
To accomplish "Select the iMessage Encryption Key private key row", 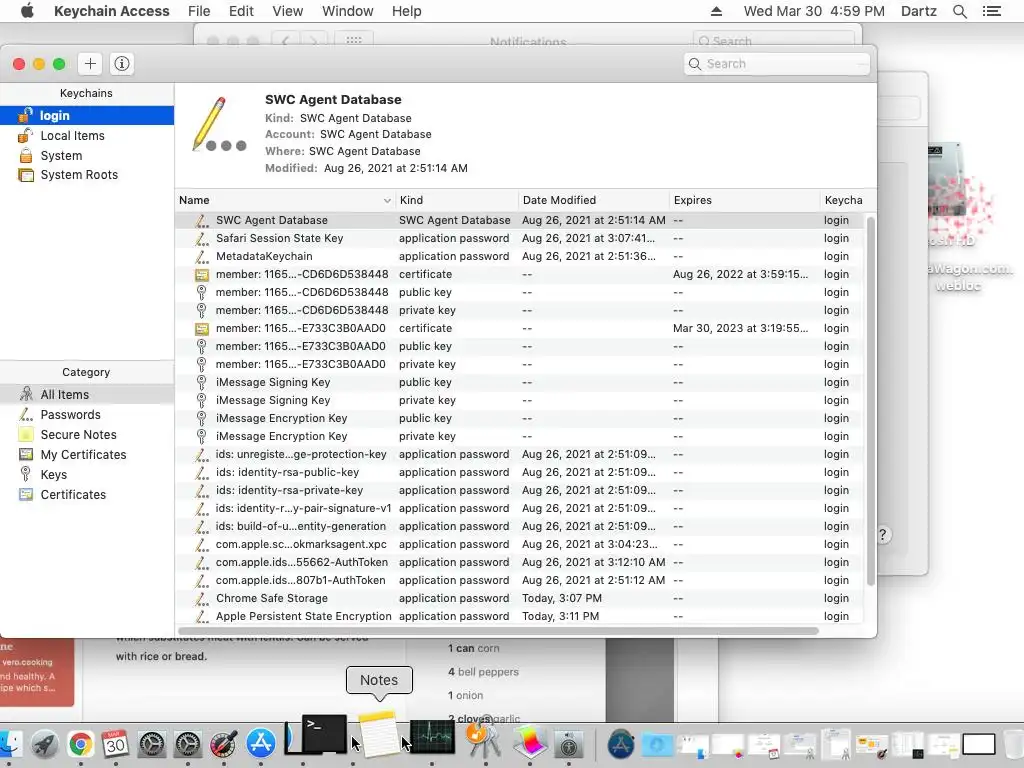I will 520,436.
